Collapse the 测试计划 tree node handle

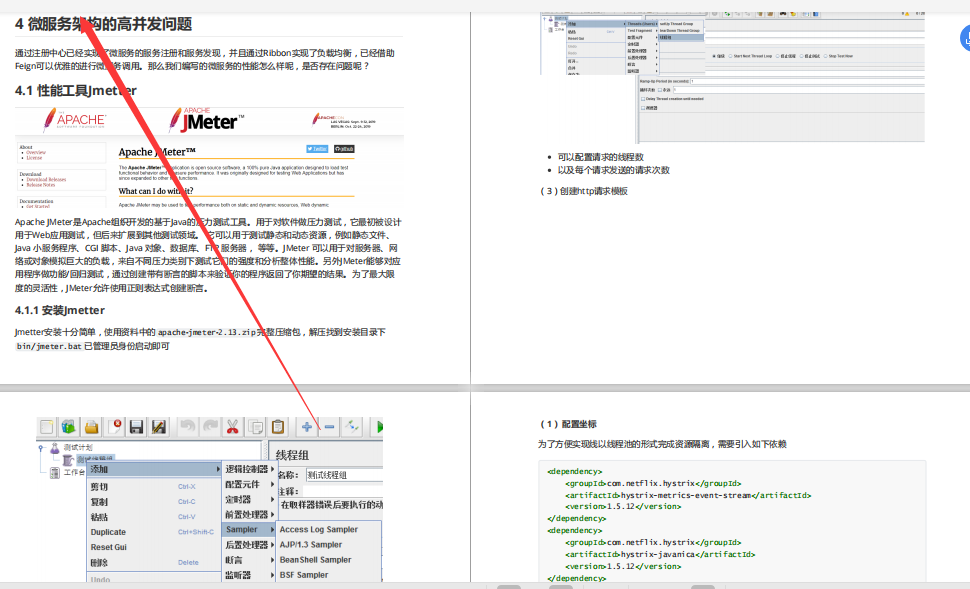point(41,447)
